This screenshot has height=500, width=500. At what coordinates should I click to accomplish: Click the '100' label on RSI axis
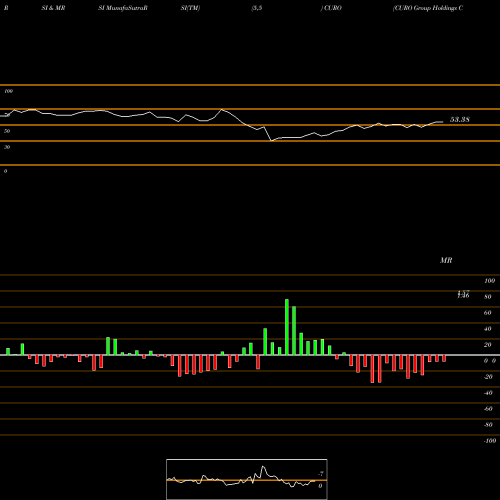tap(9, 91)
